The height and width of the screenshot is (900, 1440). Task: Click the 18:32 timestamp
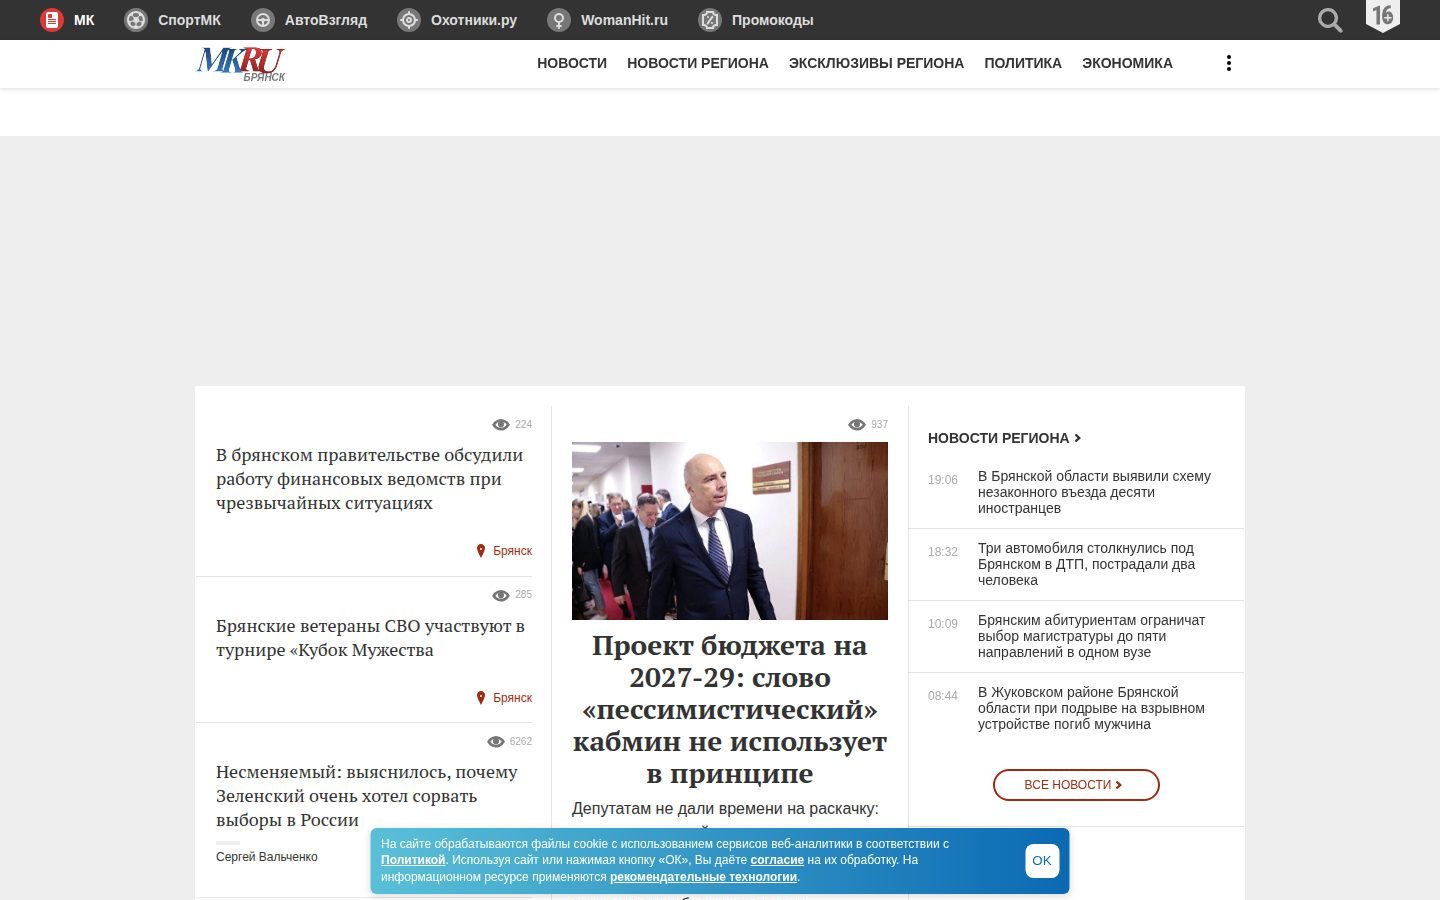943,552
